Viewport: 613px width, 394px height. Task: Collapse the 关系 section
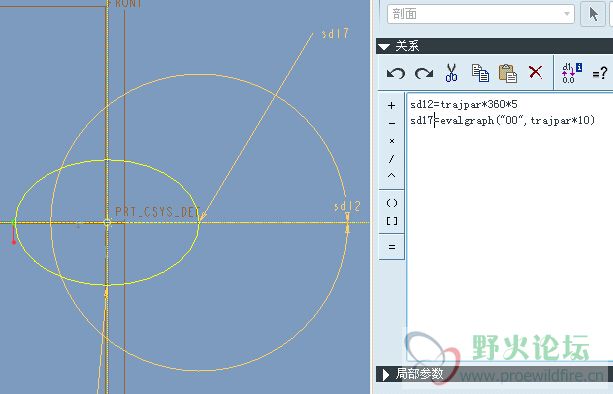pos(384,47)
